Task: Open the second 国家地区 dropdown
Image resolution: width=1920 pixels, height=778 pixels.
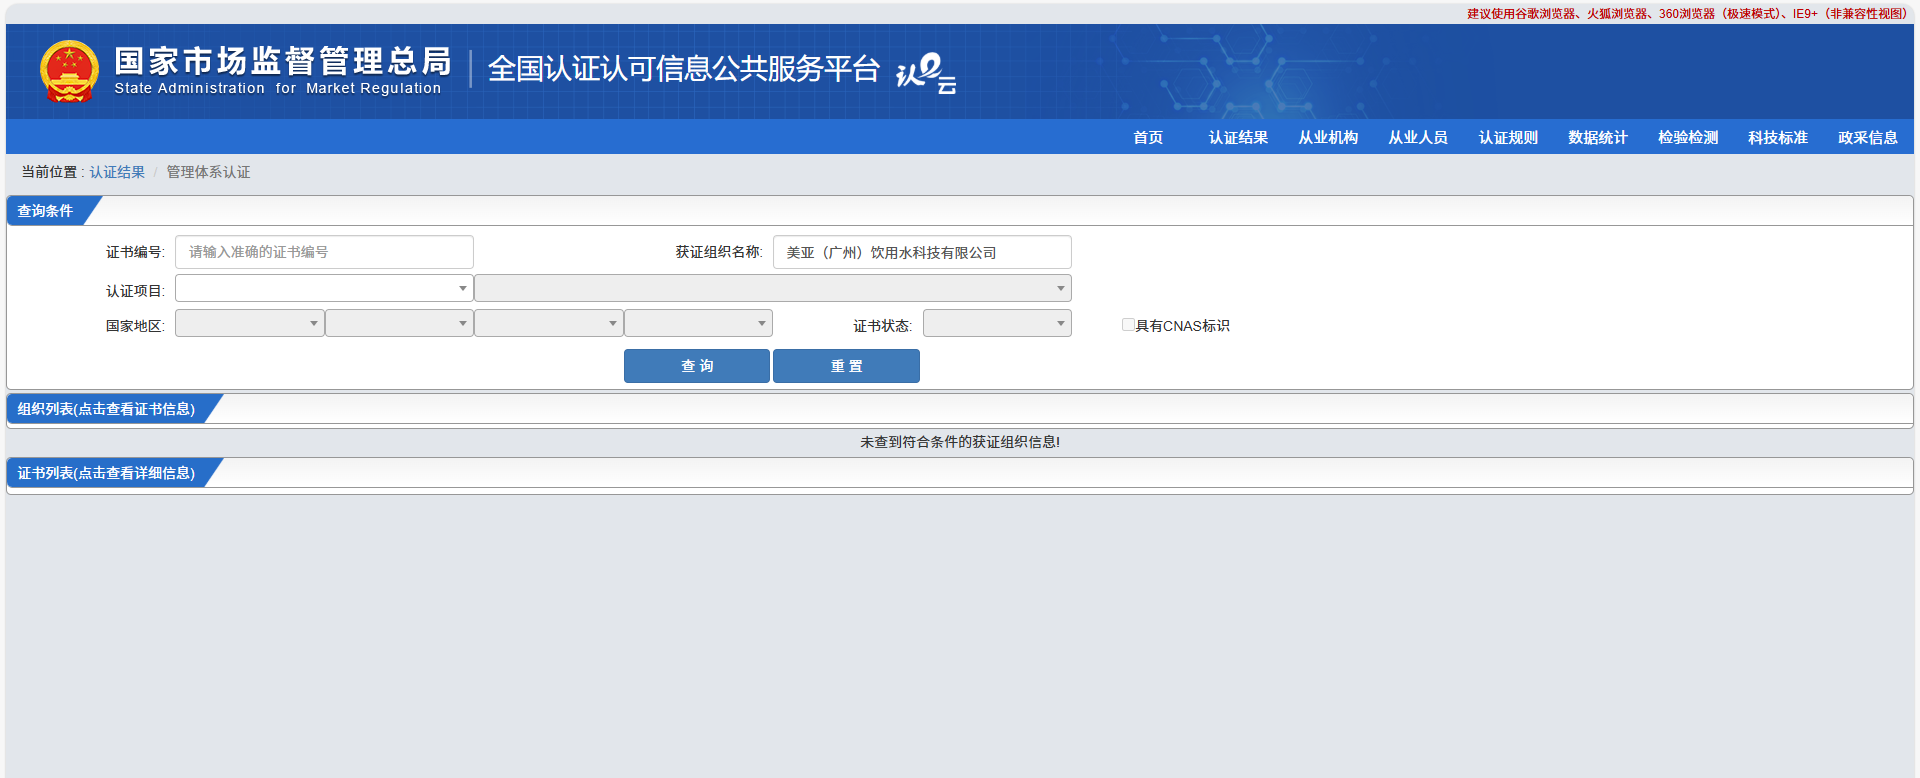Action: (x=399, y=323)
